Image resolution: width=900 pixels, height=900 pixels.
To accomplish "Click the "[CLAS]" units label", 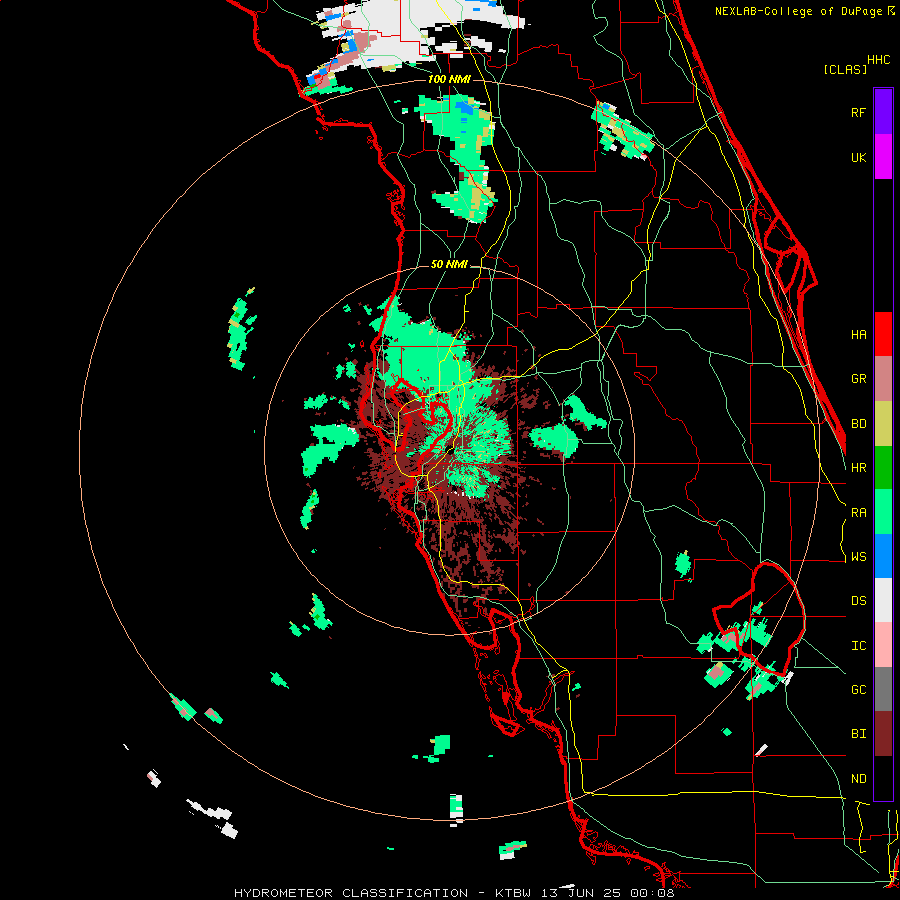I will click(845, 70).
